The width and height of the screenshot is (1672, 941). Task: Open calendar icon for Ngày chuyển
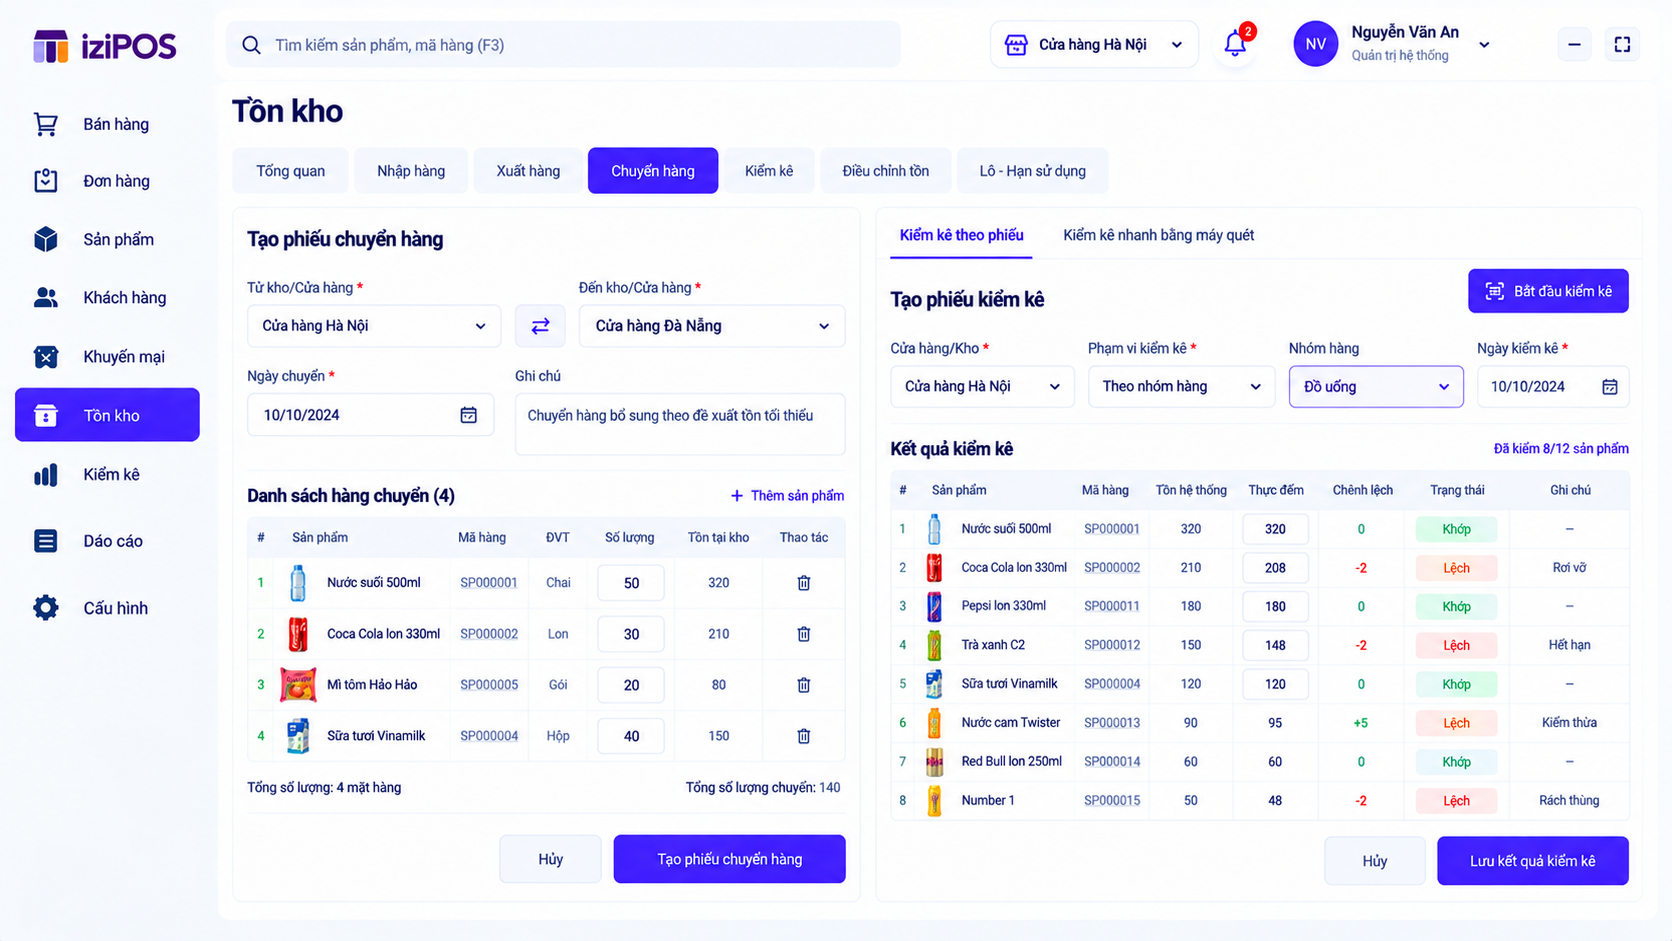pos(468,415)
